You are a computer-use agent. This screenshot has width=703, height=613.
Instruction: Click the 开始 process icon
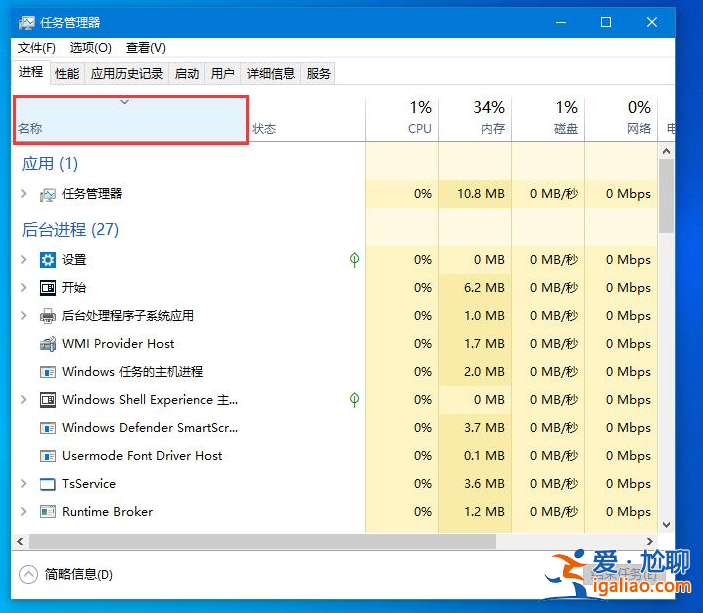(48, 287)
